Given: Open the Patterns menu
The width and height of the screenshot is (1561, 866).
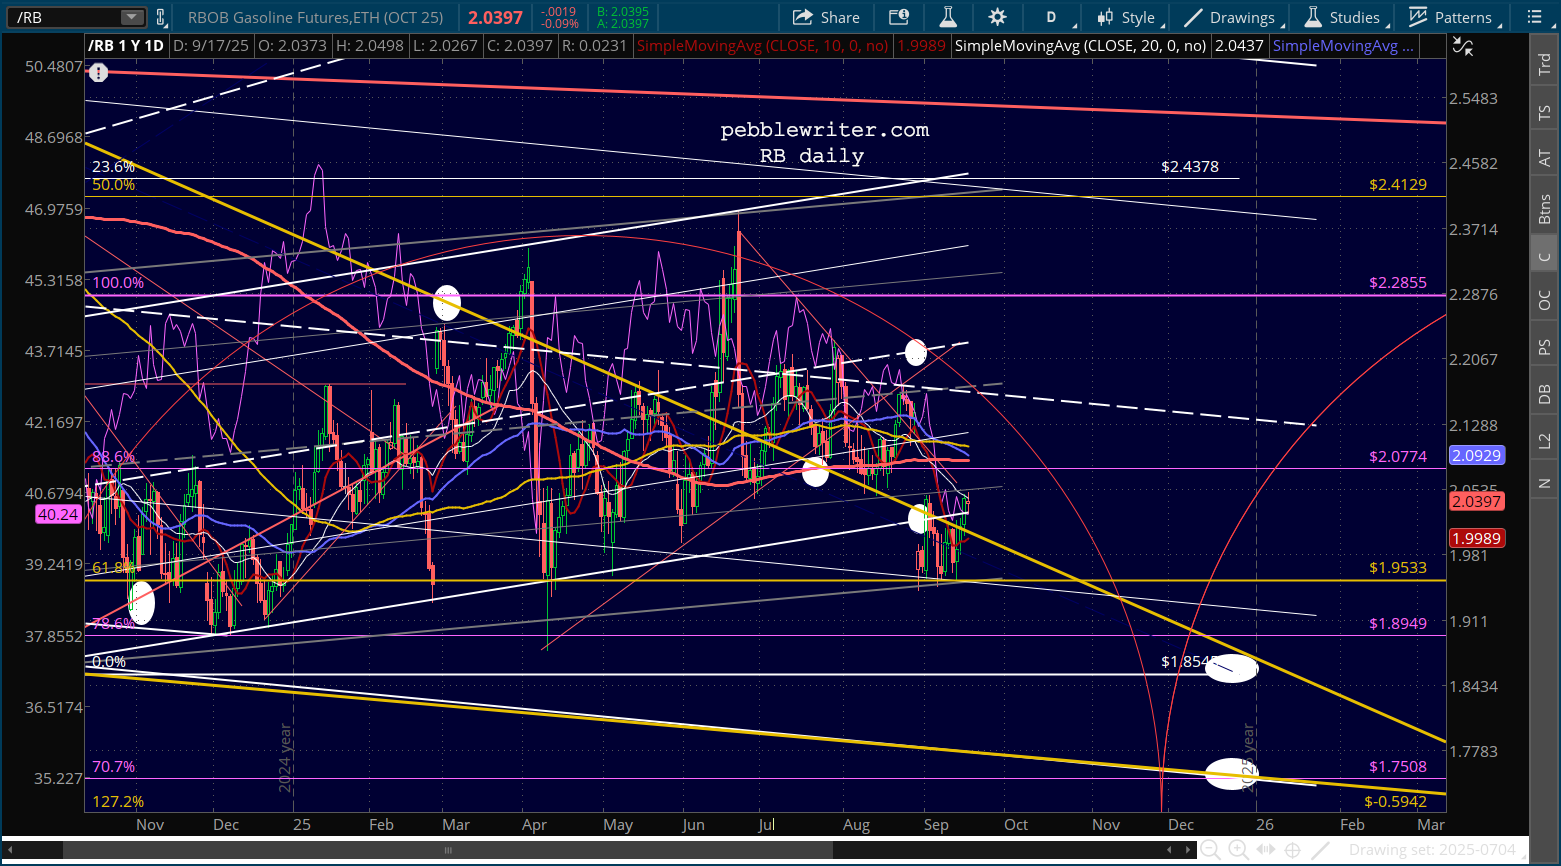Looking at the screenshot, I should tap(1450, 17).
